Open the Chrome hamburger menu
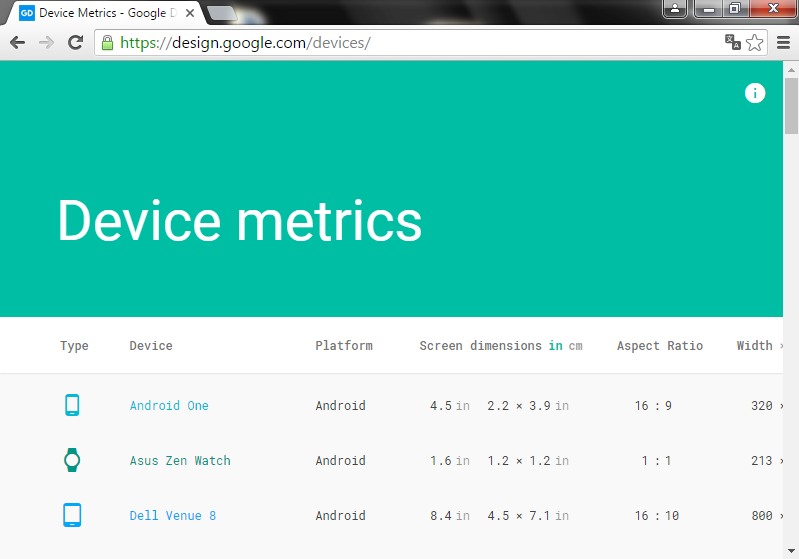799x559 pixels. (783, 43)
